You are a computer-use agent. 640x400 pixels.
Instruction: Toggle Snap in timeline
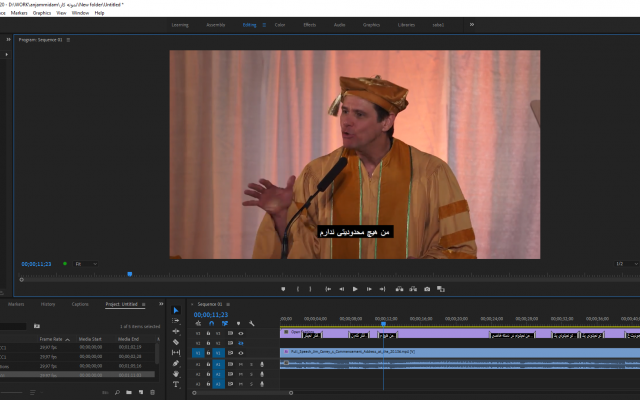click(x=211, y=323)
